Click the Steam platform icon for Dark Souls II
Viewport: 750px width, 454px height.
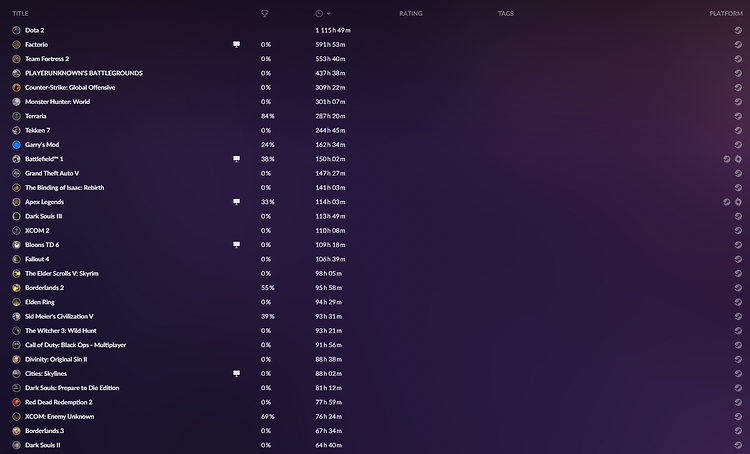(738, 445)
